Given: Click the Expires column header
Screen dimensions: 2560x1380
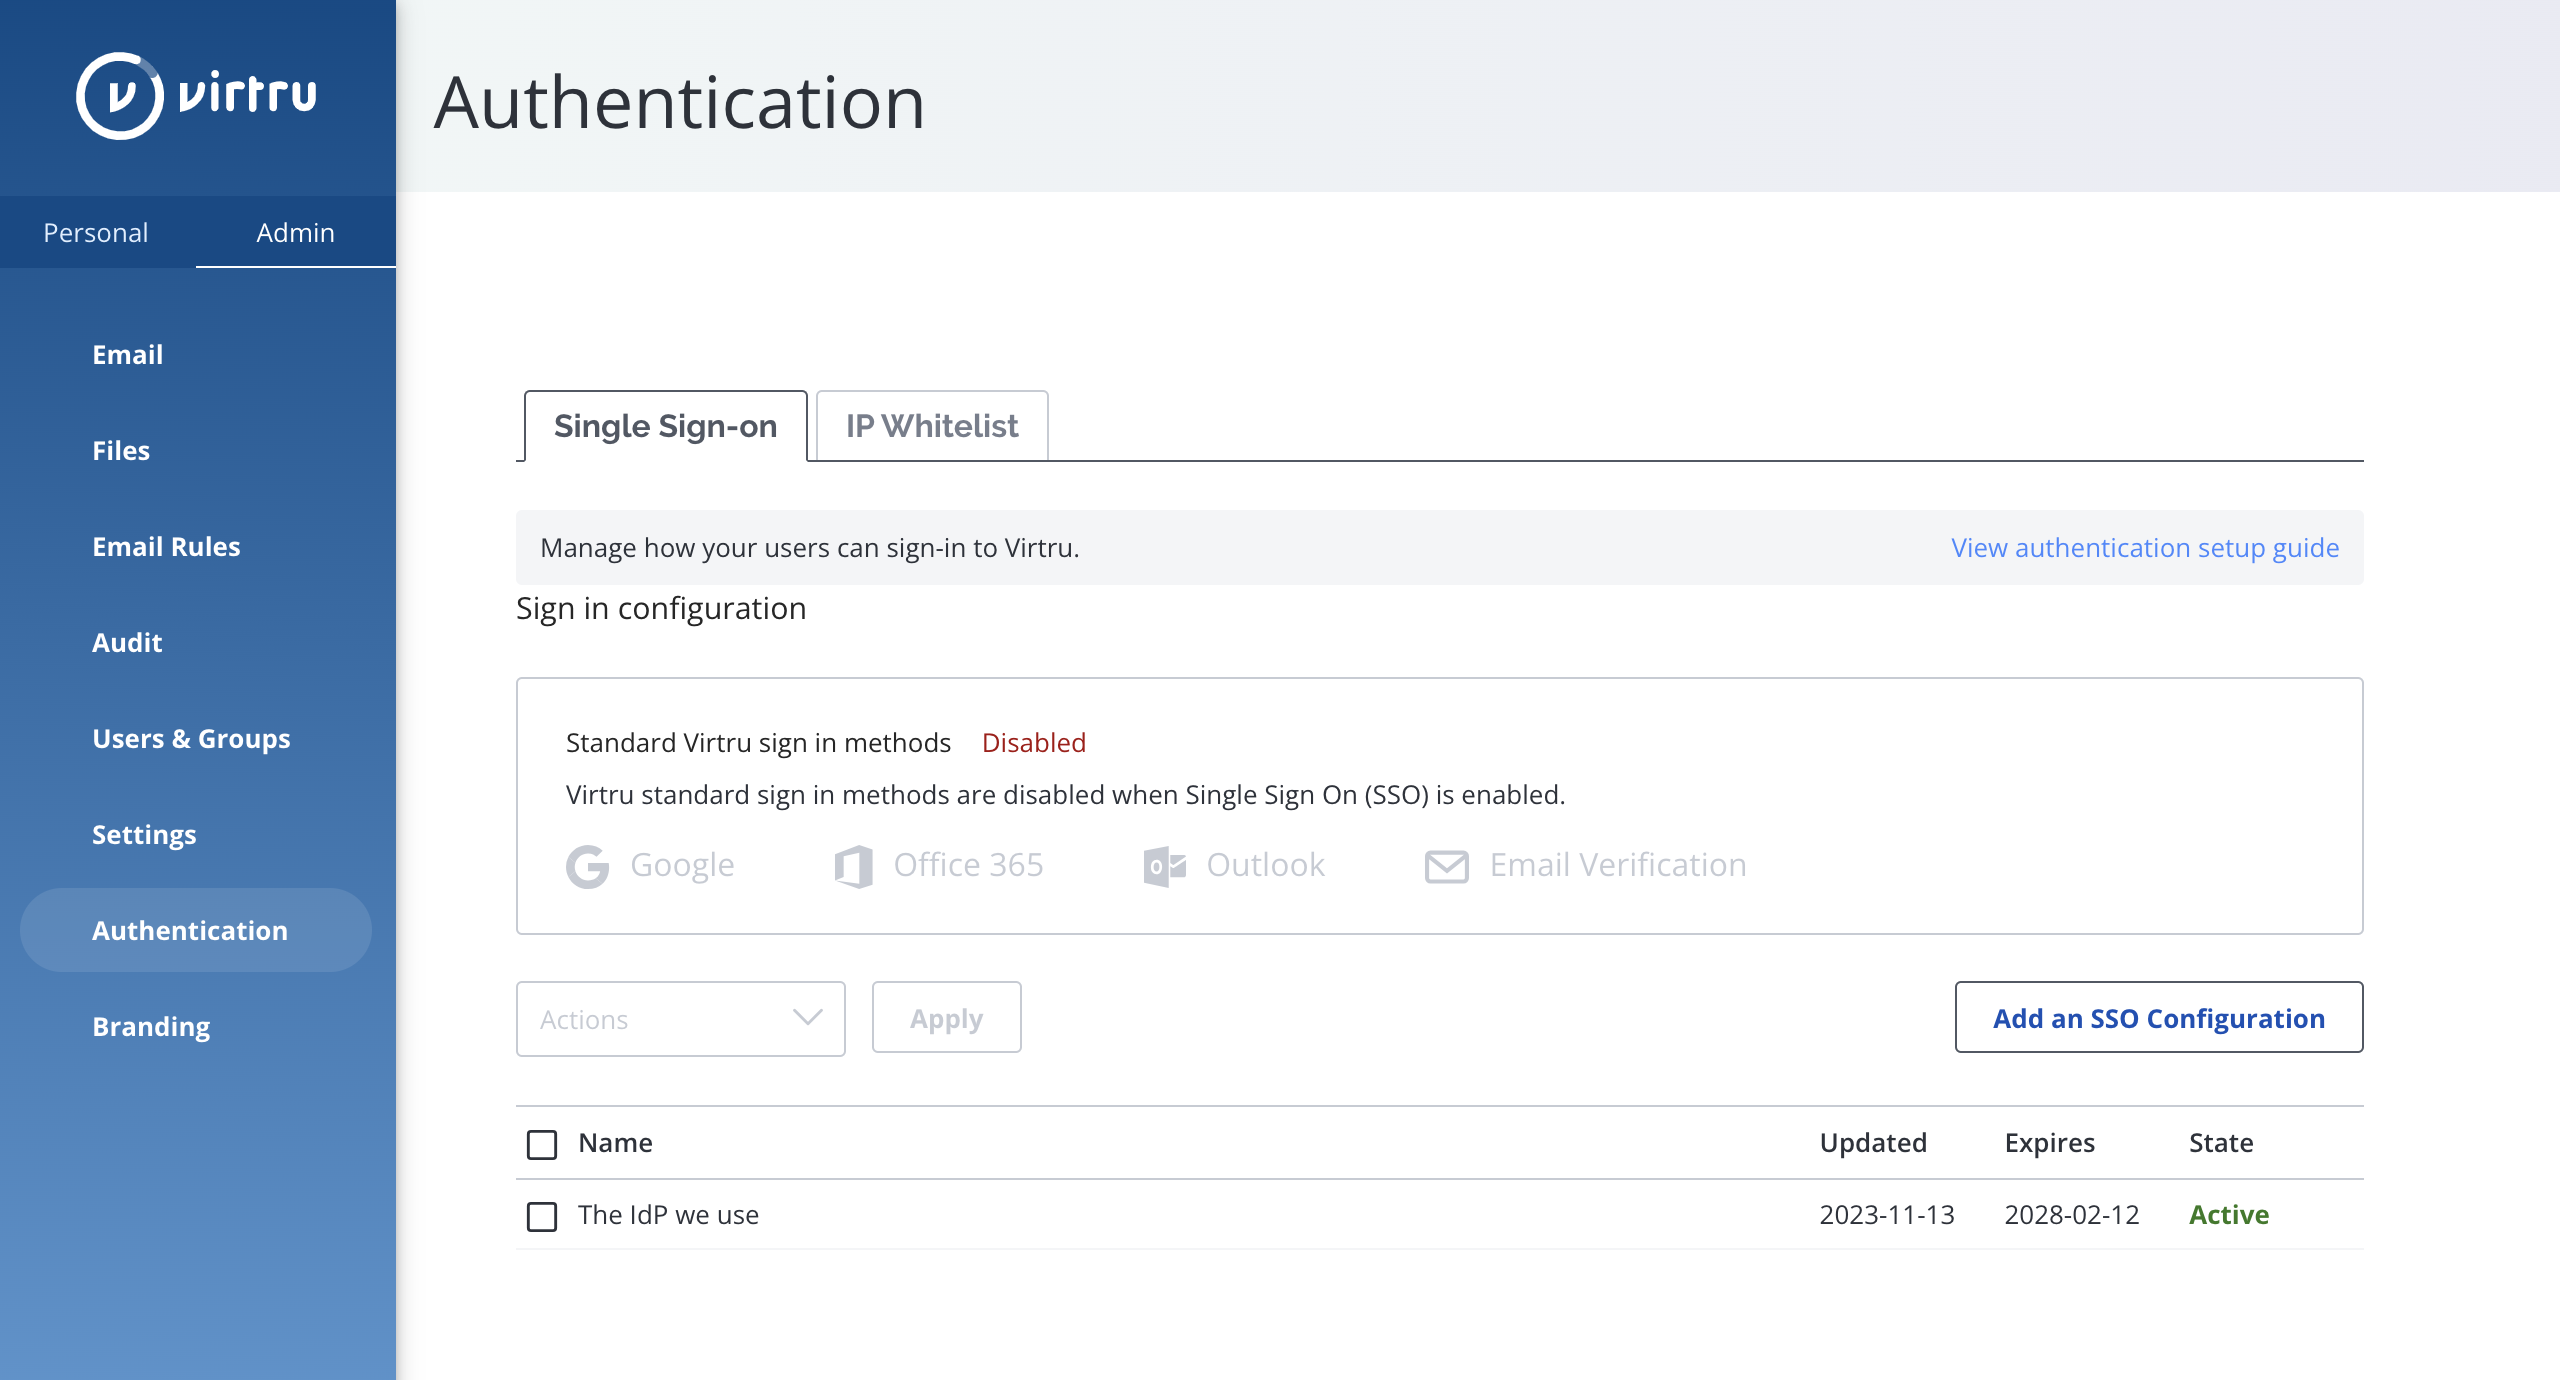Looking at the screenshot, I should coord(2049,1142).
